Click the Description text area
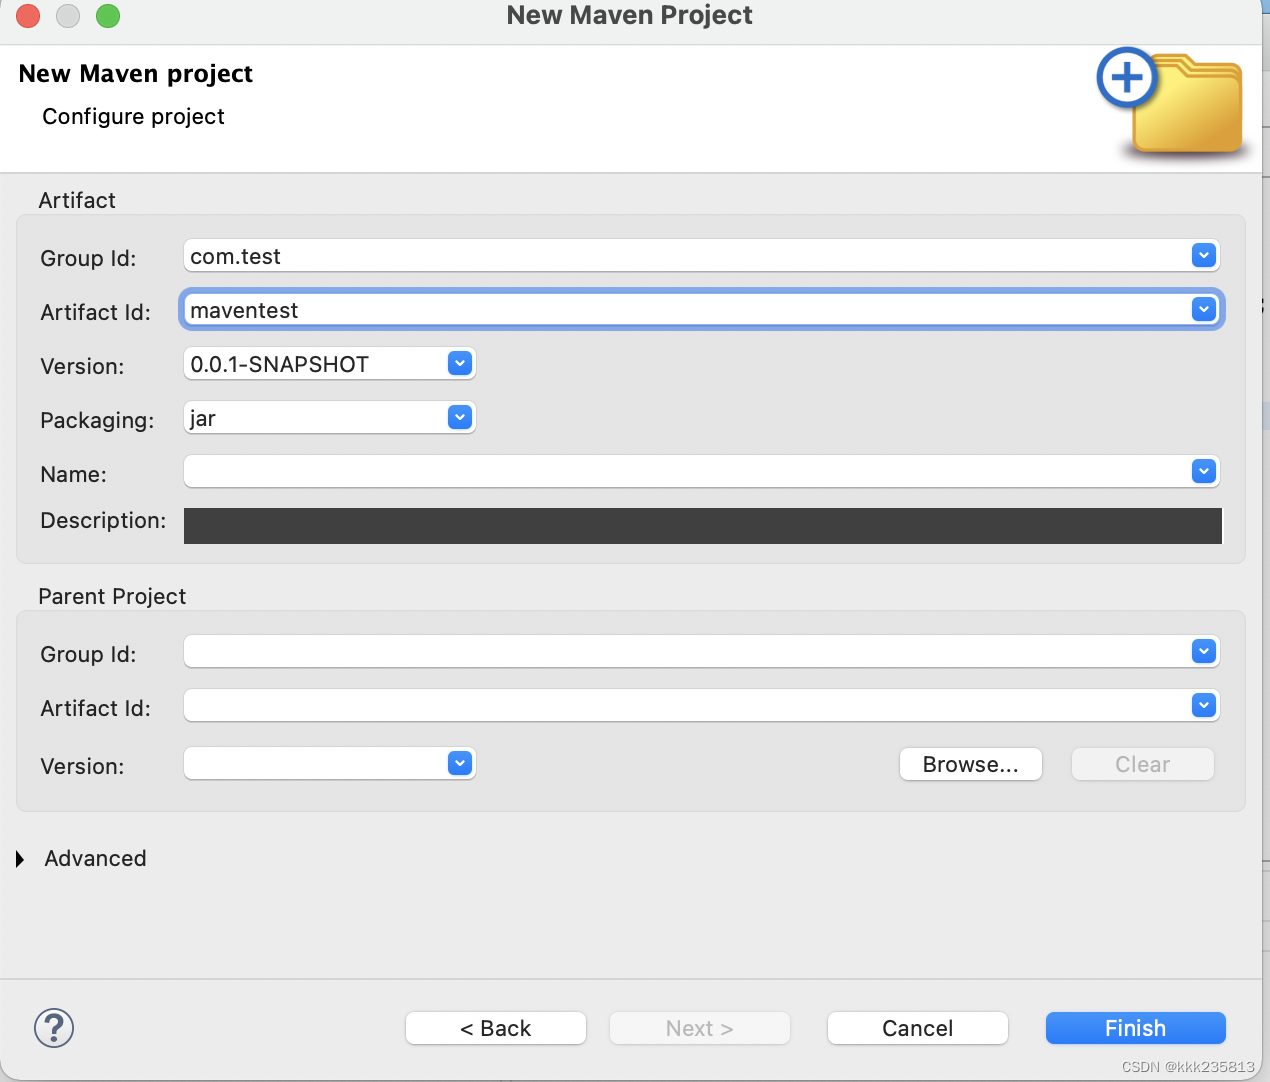1270x1082 pixels. click(700, 525)
